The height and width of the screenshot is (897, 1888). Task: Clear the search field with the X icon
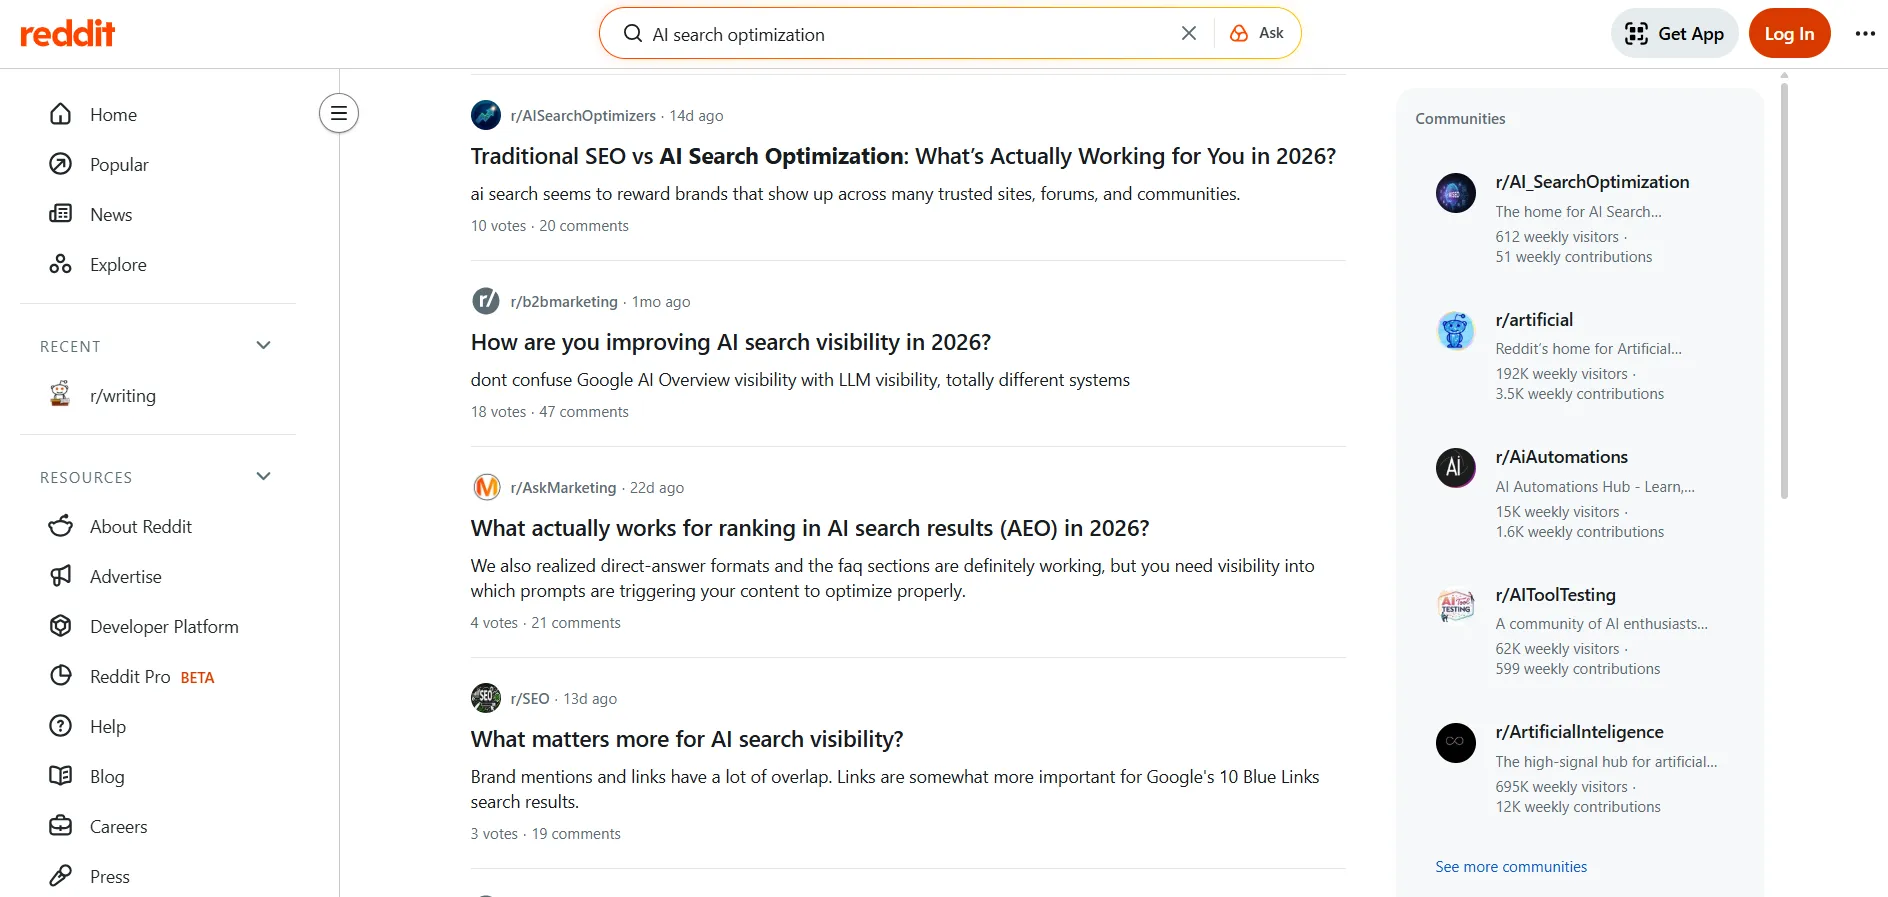click(1187, 32)
